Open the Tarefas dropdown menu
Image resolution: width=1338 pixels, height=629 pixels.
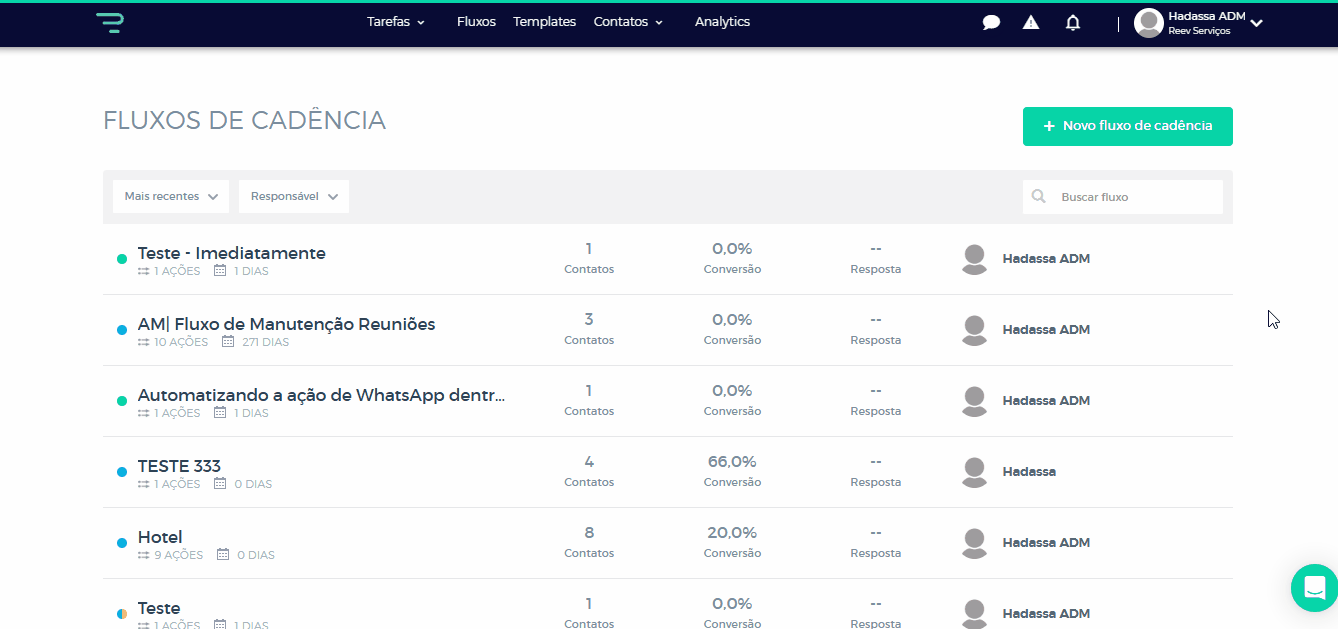pos(396,22)
